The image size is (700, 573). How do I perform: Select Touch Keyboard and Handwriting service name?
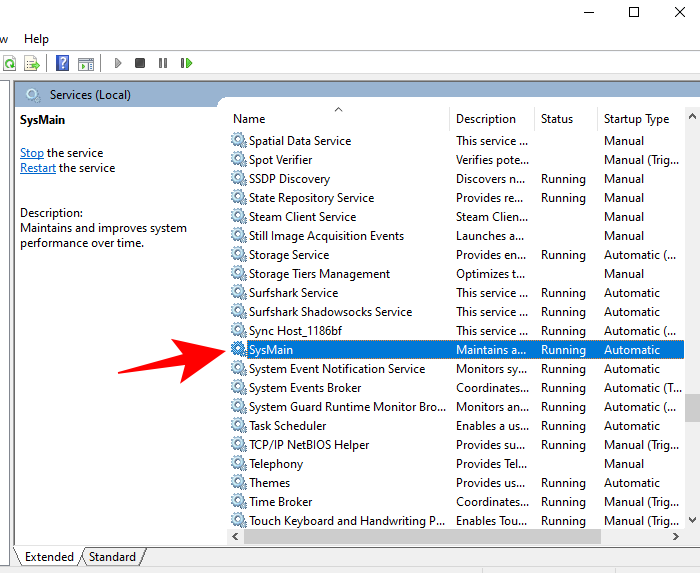click(x=347, y=521)
